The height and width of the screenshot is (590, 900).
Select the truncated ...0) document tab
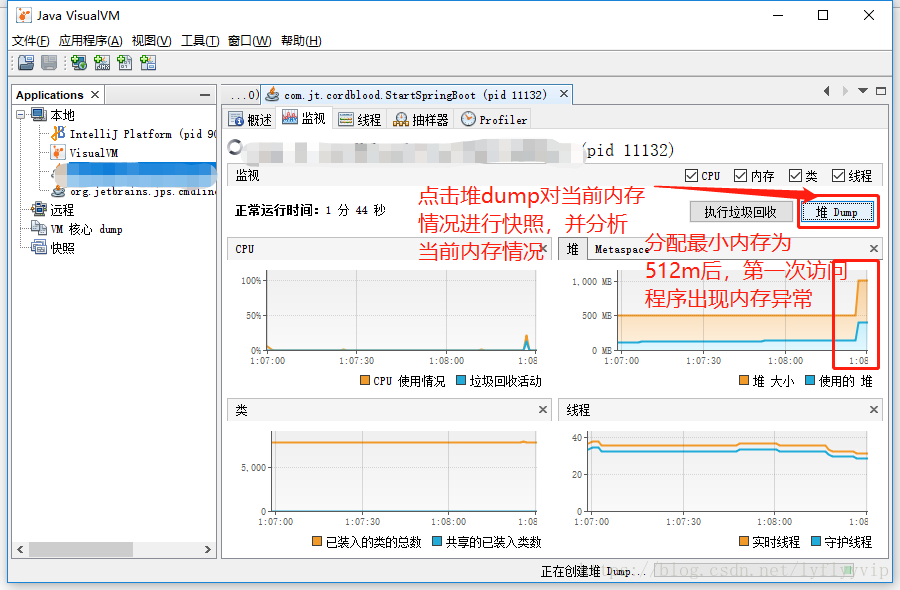click(x=243, y=95)
